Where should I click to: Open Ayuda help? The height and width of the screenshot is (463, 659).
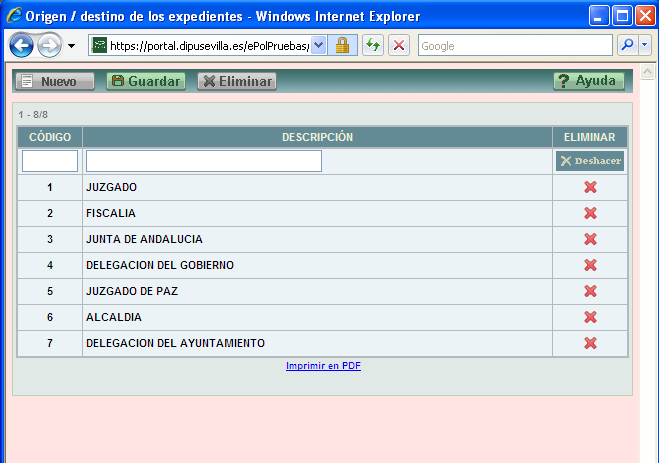coord(588,81)
